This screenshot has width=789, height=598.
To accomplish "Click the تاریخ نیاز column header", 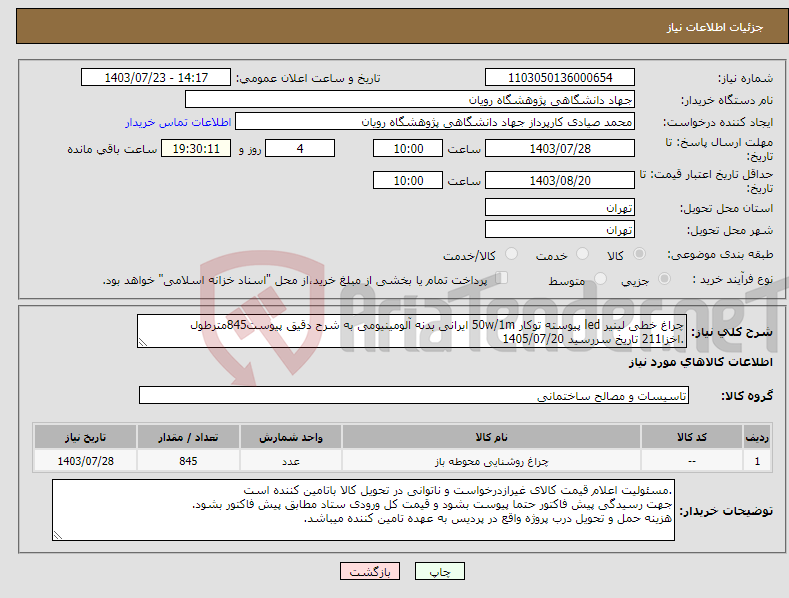I will (x=86, y=437).
